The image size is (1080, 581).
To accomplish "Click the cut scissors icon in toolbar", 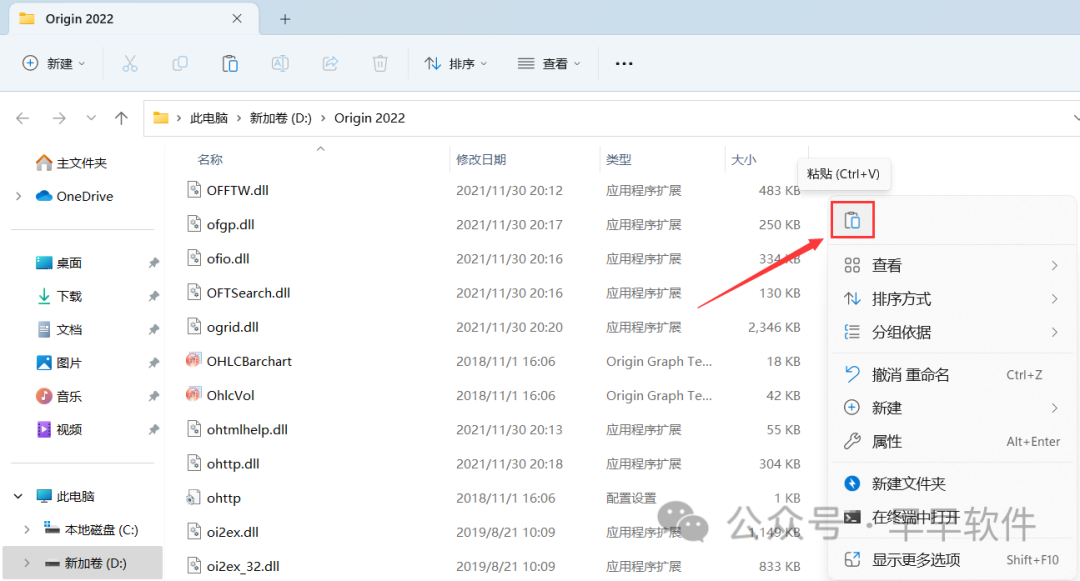I will (130, 63).
